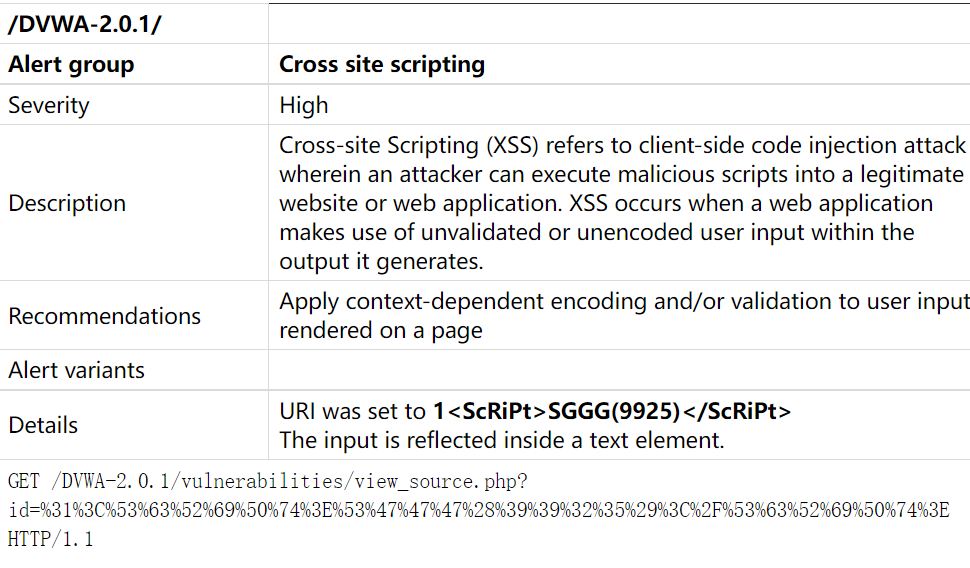Click the URL-encoded id parameter line
Image resolution: width=970 pixels, height=568 pixels.
[479, 510]
